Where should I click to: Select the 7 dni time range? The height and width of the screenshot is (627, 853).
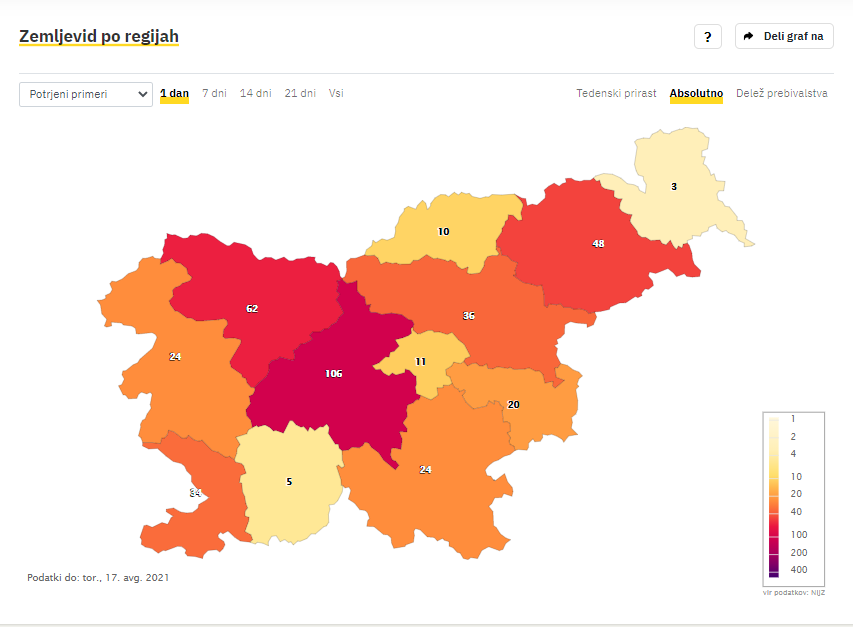point(214,94)
